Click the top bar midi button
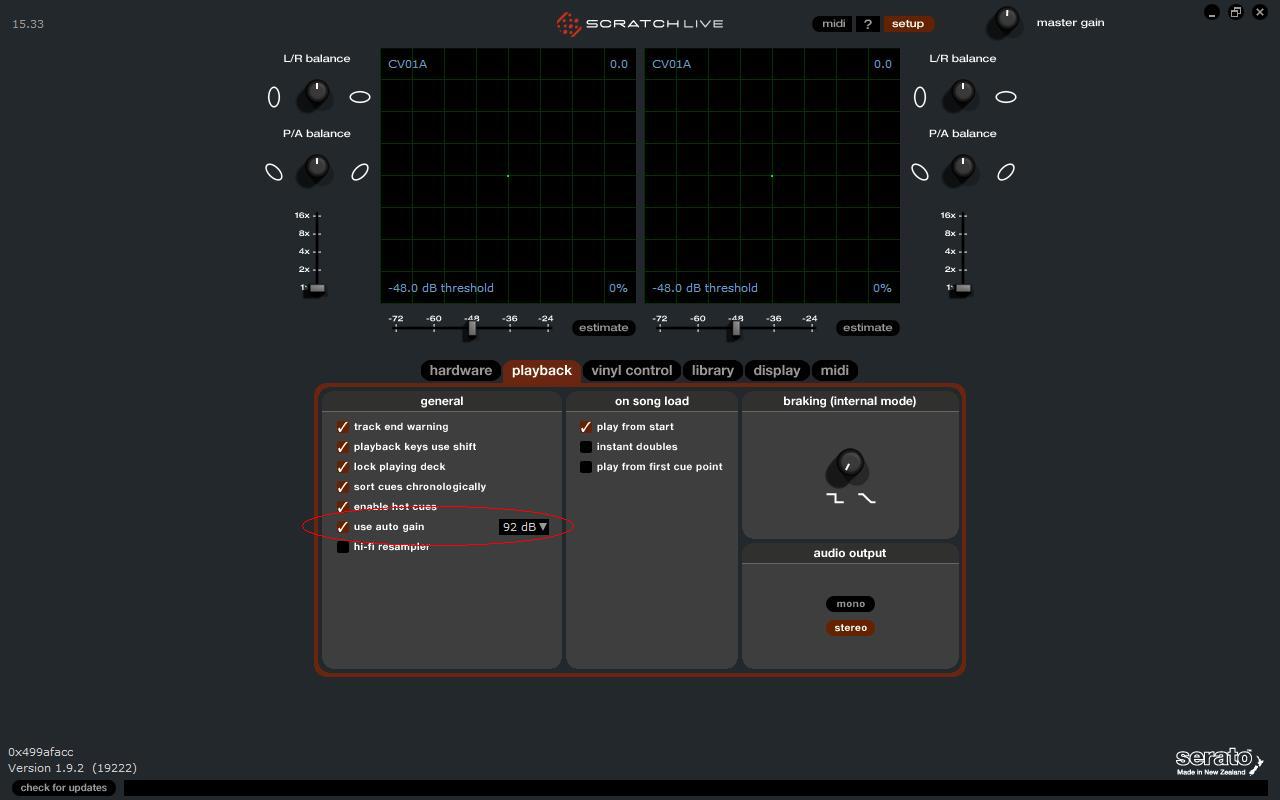 pyautogui.click(x=833, y=23)
